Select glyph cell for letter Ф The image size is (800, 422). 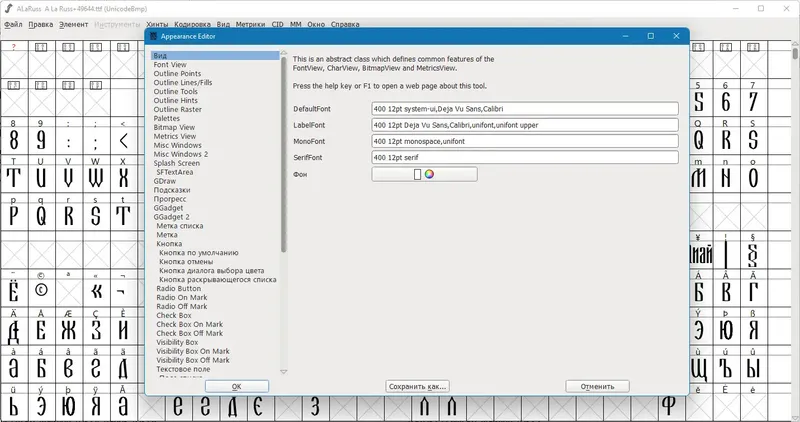click(x=669, y=406)
